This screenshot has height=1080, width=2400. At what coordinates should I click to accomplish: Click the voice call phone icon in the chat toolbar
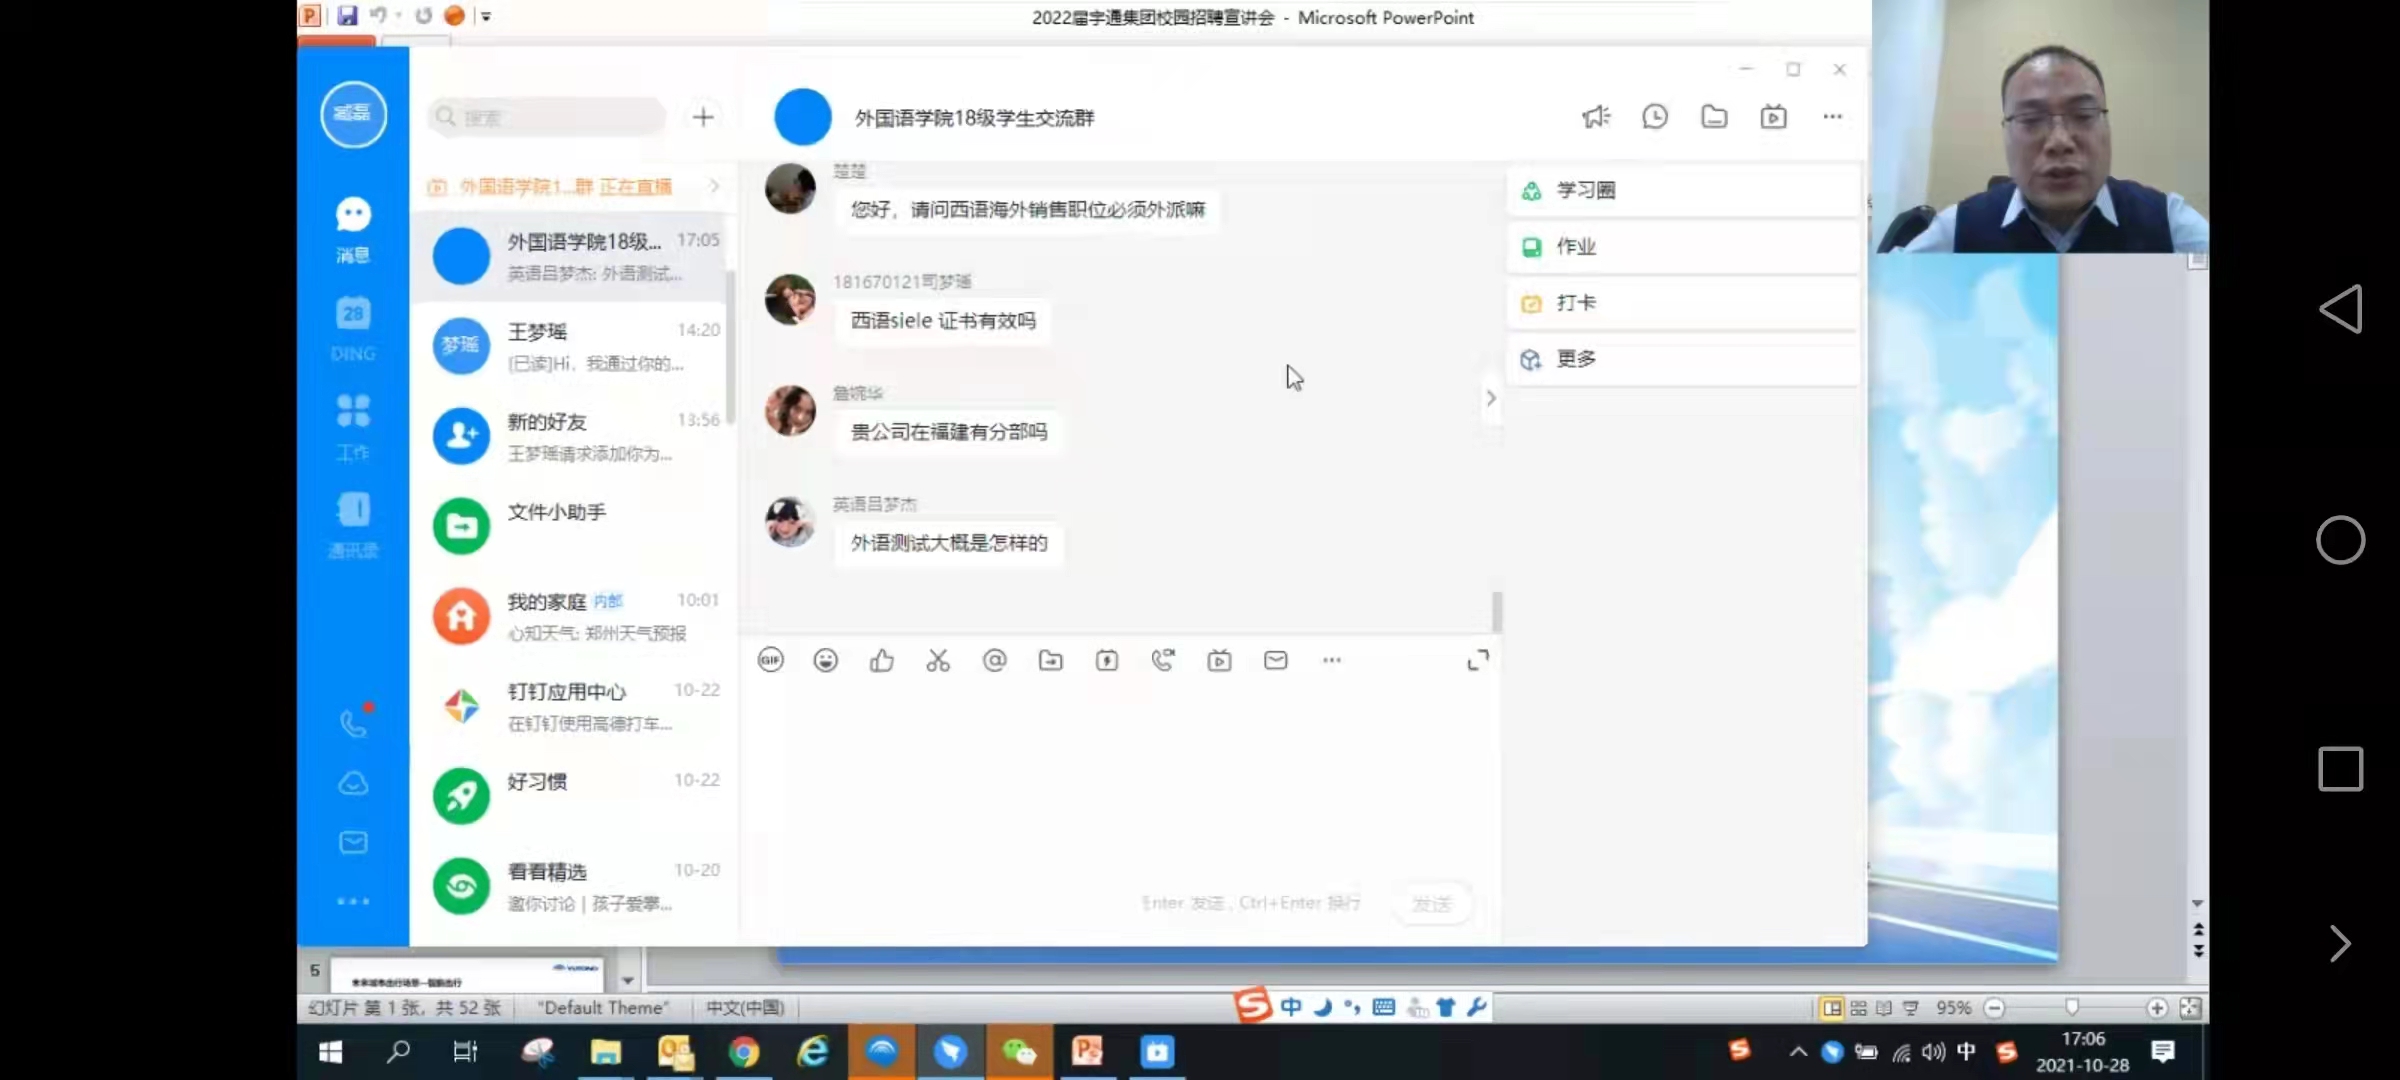coord(1163,660)
